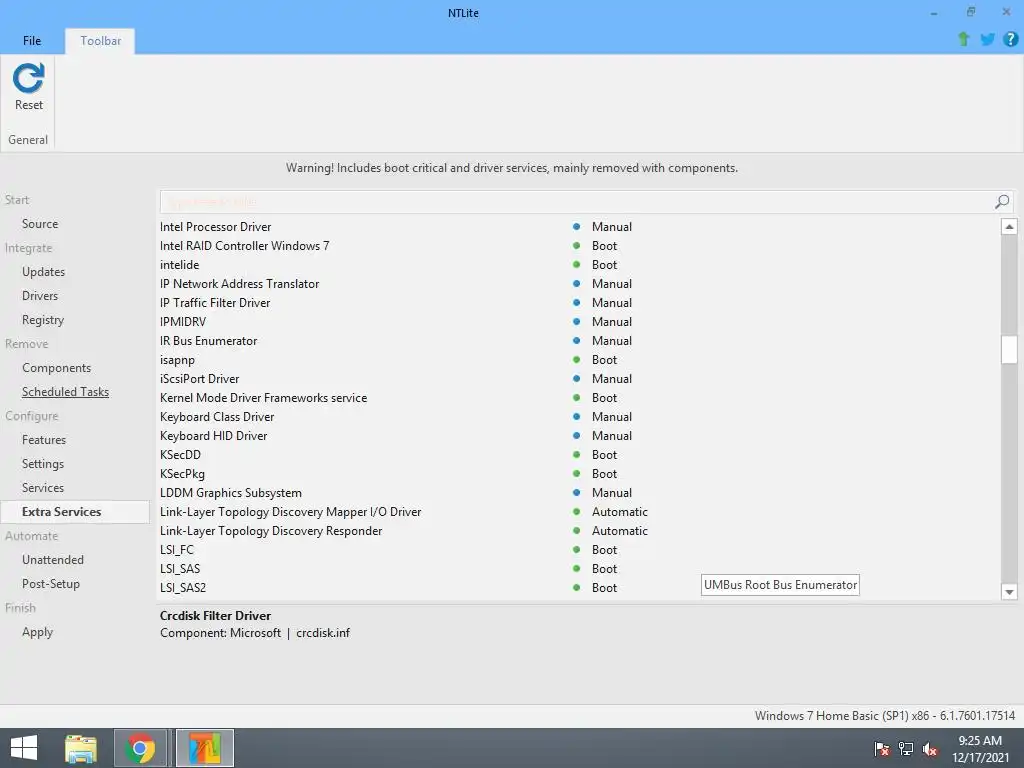Click the status dot for KSecDD

coord(577,455)
